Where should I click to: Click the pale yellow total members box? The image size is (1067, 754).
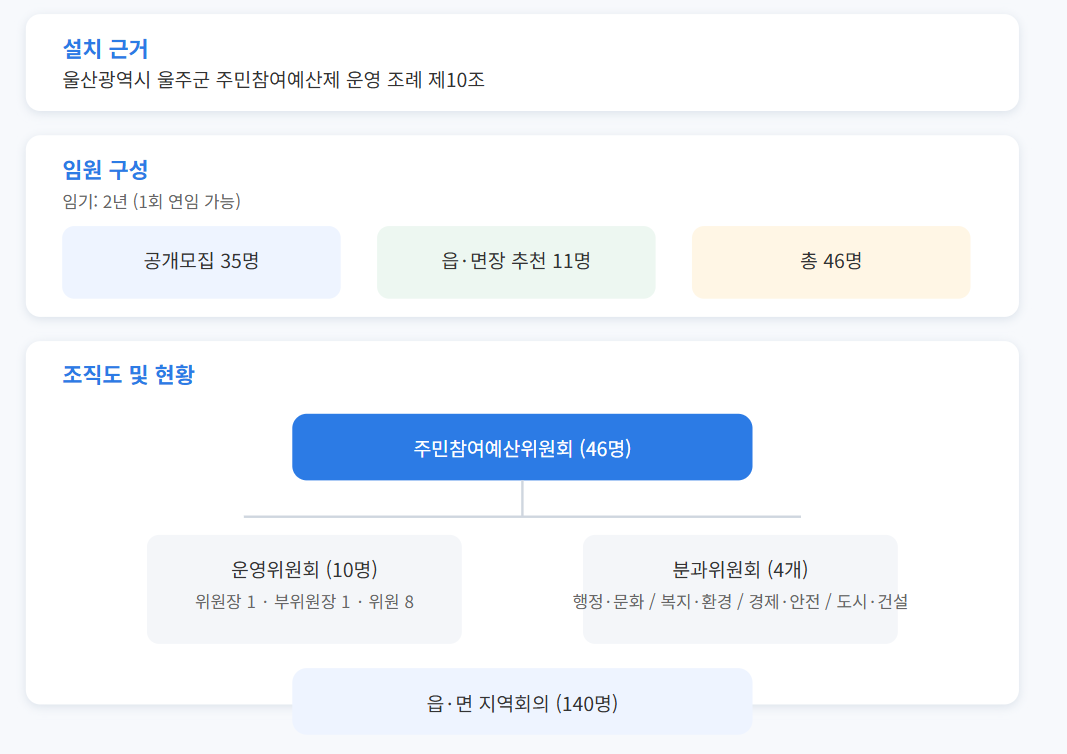pyautogui.click(x=831, y=262)
